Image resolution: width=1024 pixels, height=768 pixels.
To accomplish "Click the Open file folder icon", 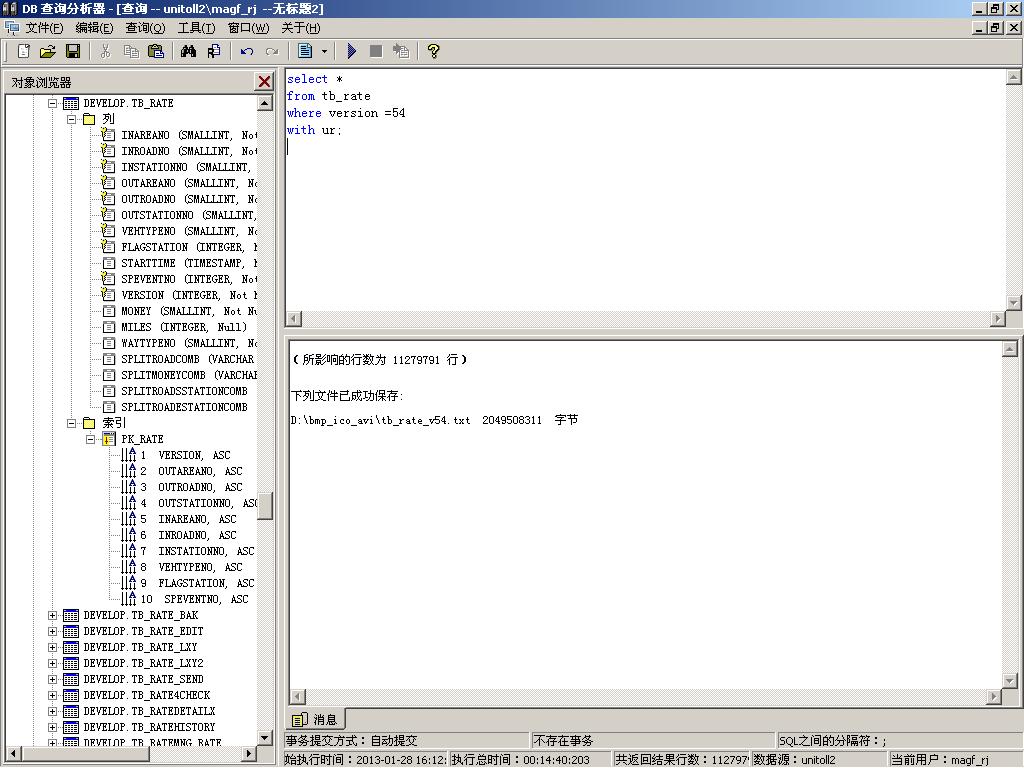I will click(x=47, y=51).
